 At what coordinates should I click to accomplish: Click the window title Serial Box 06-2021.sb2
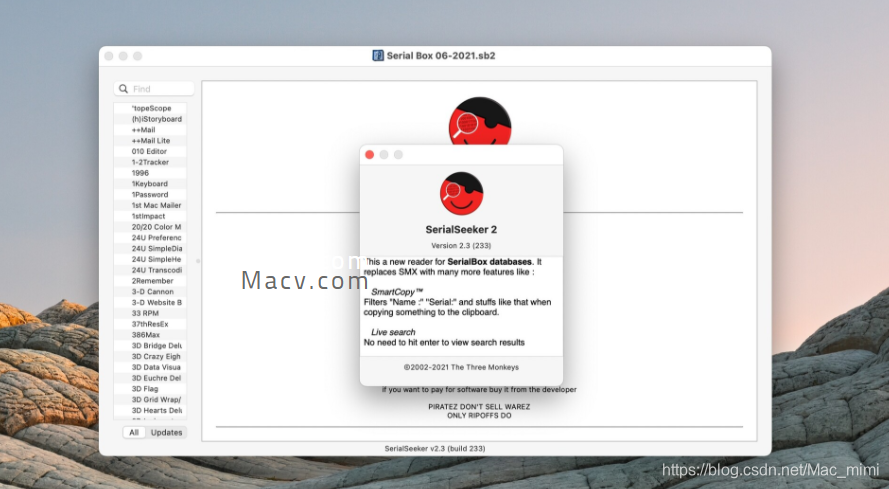coord(441,56)
